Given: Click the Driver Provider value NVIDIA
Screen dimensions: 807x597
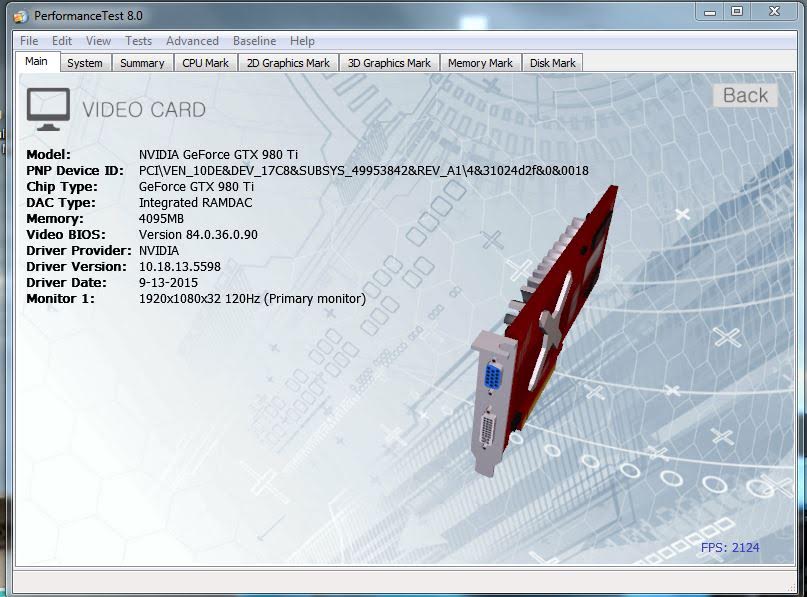Looking at the screenshot, I should (159, 250).
